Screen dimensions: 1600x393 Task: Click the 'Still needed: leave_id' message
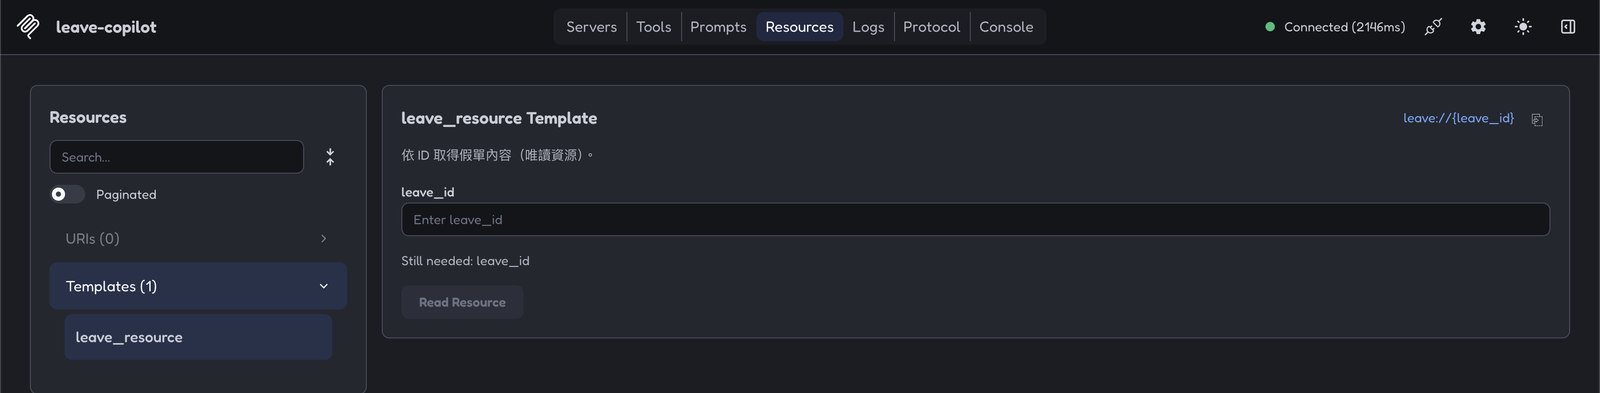pos(465,261)
